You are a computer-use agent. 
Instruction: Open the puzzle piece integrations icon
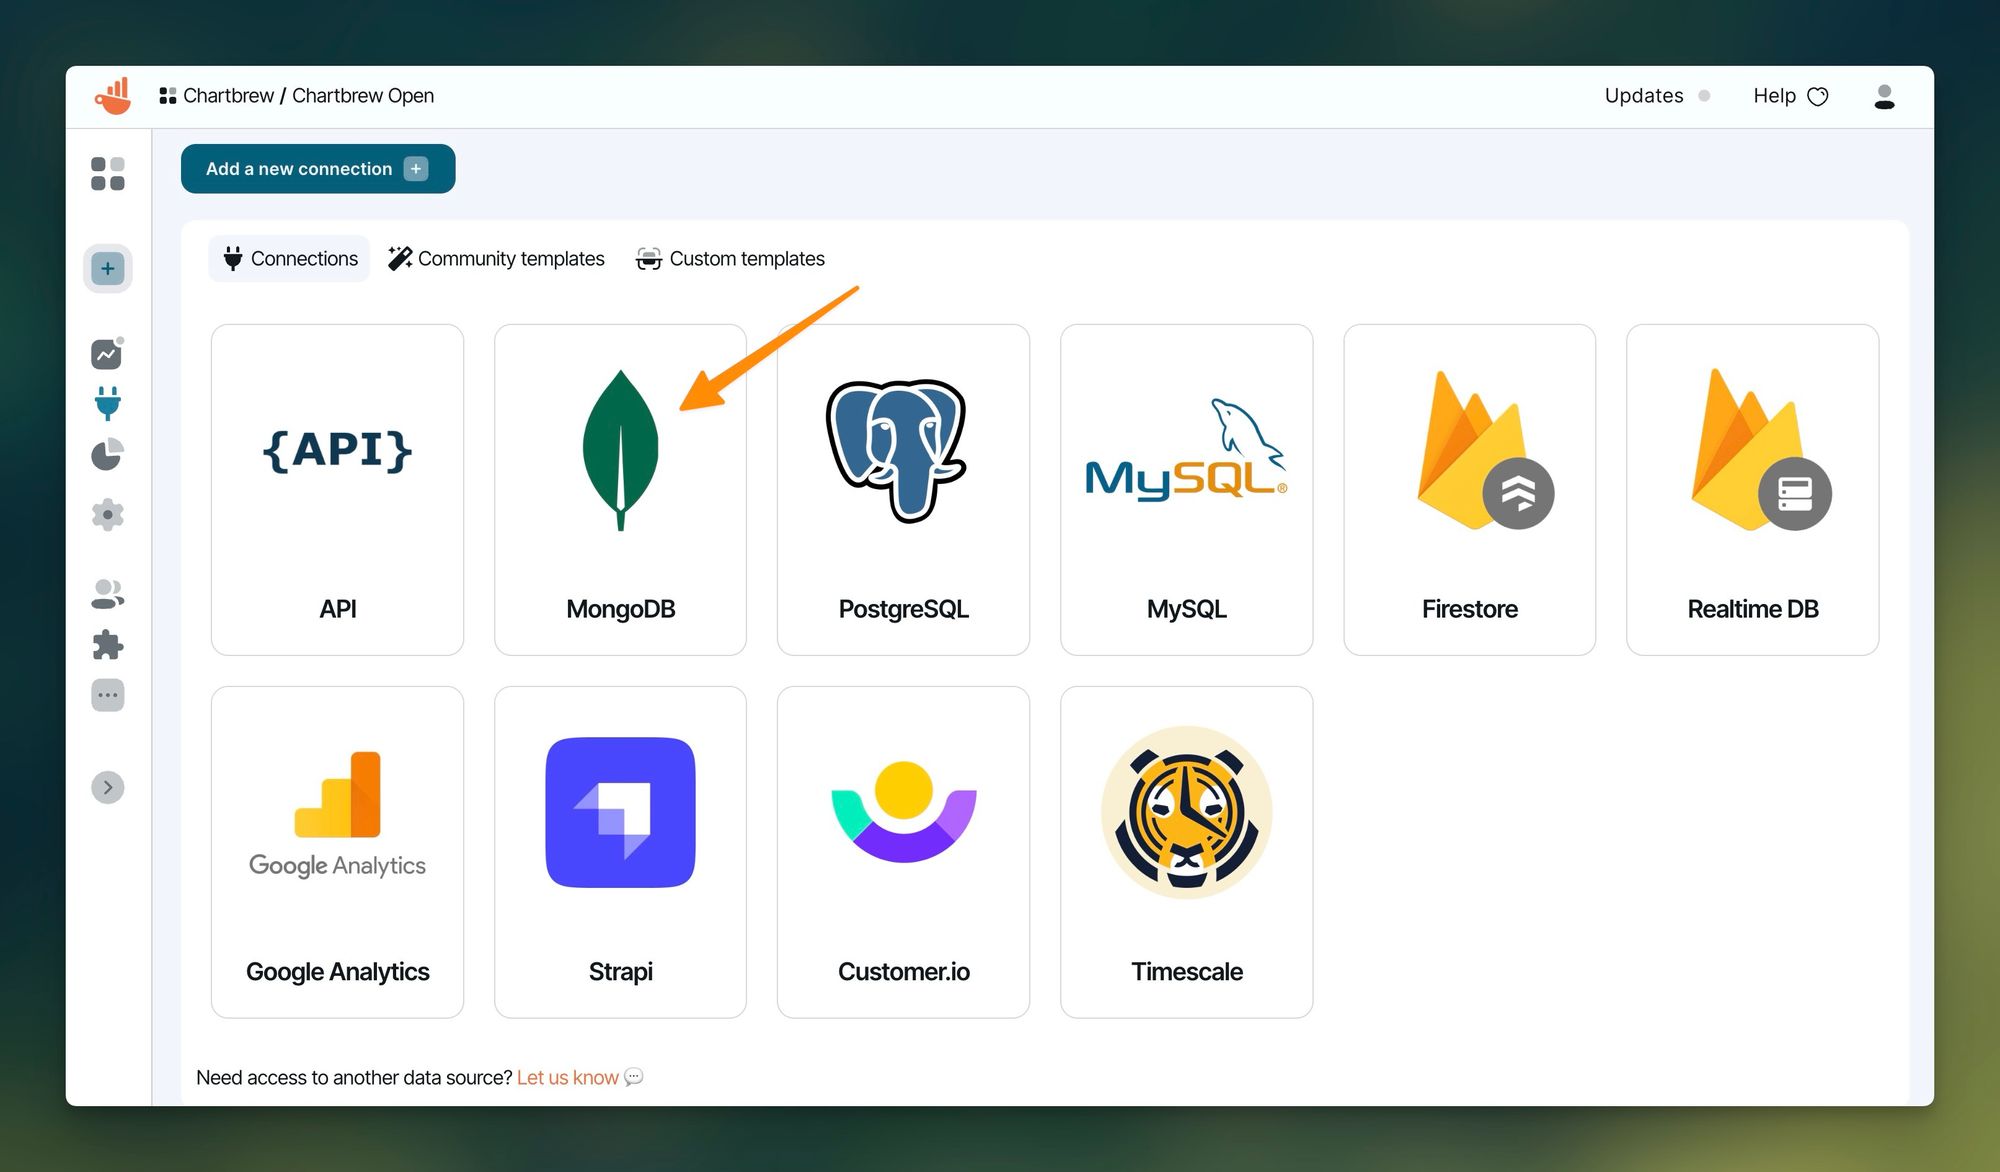(107, 645)
